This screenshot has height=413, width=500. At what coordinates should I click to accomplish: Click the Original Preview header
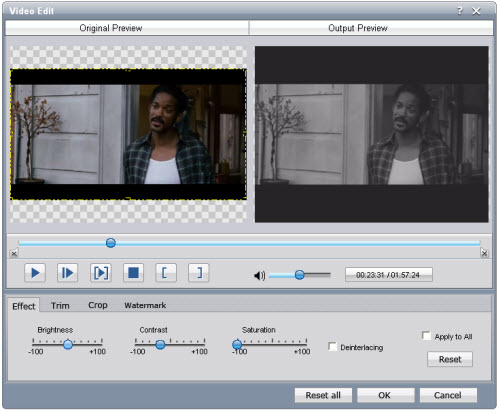click(x=127, y=28)
